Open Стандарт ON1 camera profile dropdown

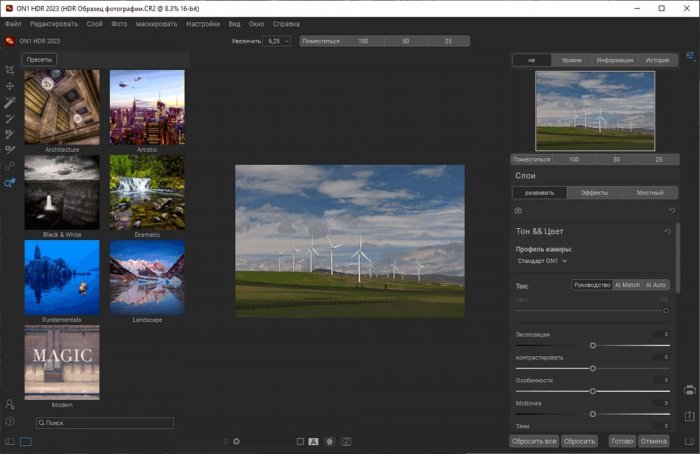[x=542, y=261]
